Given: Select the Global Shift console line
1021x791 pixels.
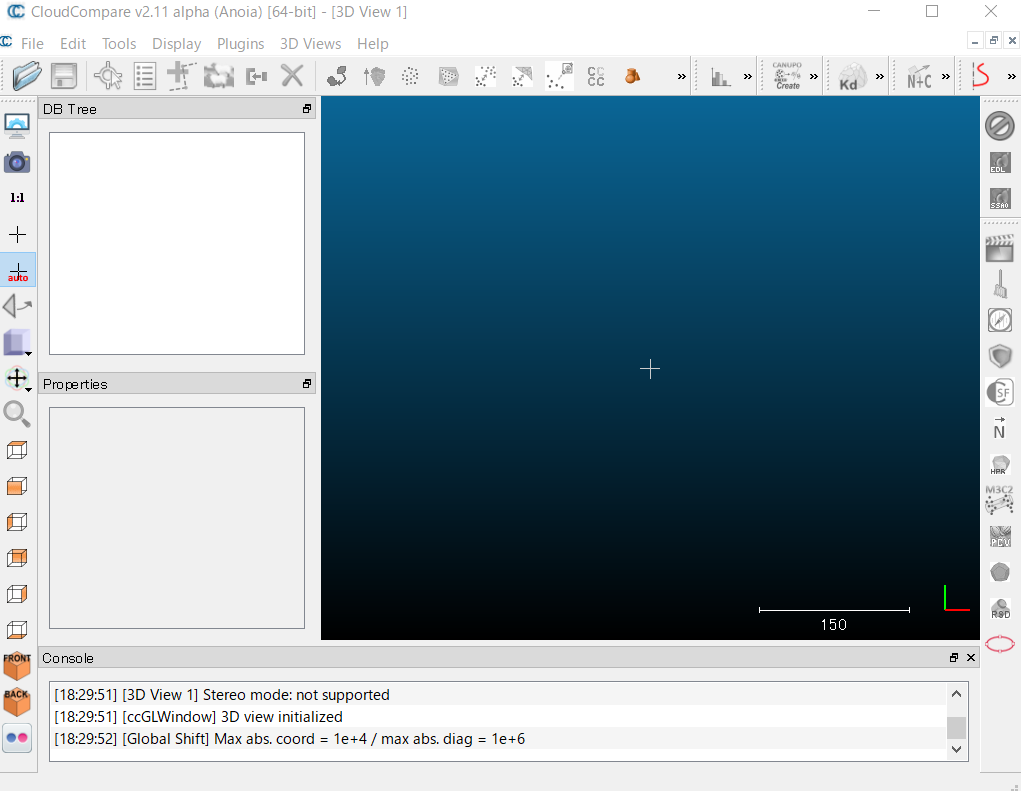Looking at the screenshot, I should click(x=498, y=739).
